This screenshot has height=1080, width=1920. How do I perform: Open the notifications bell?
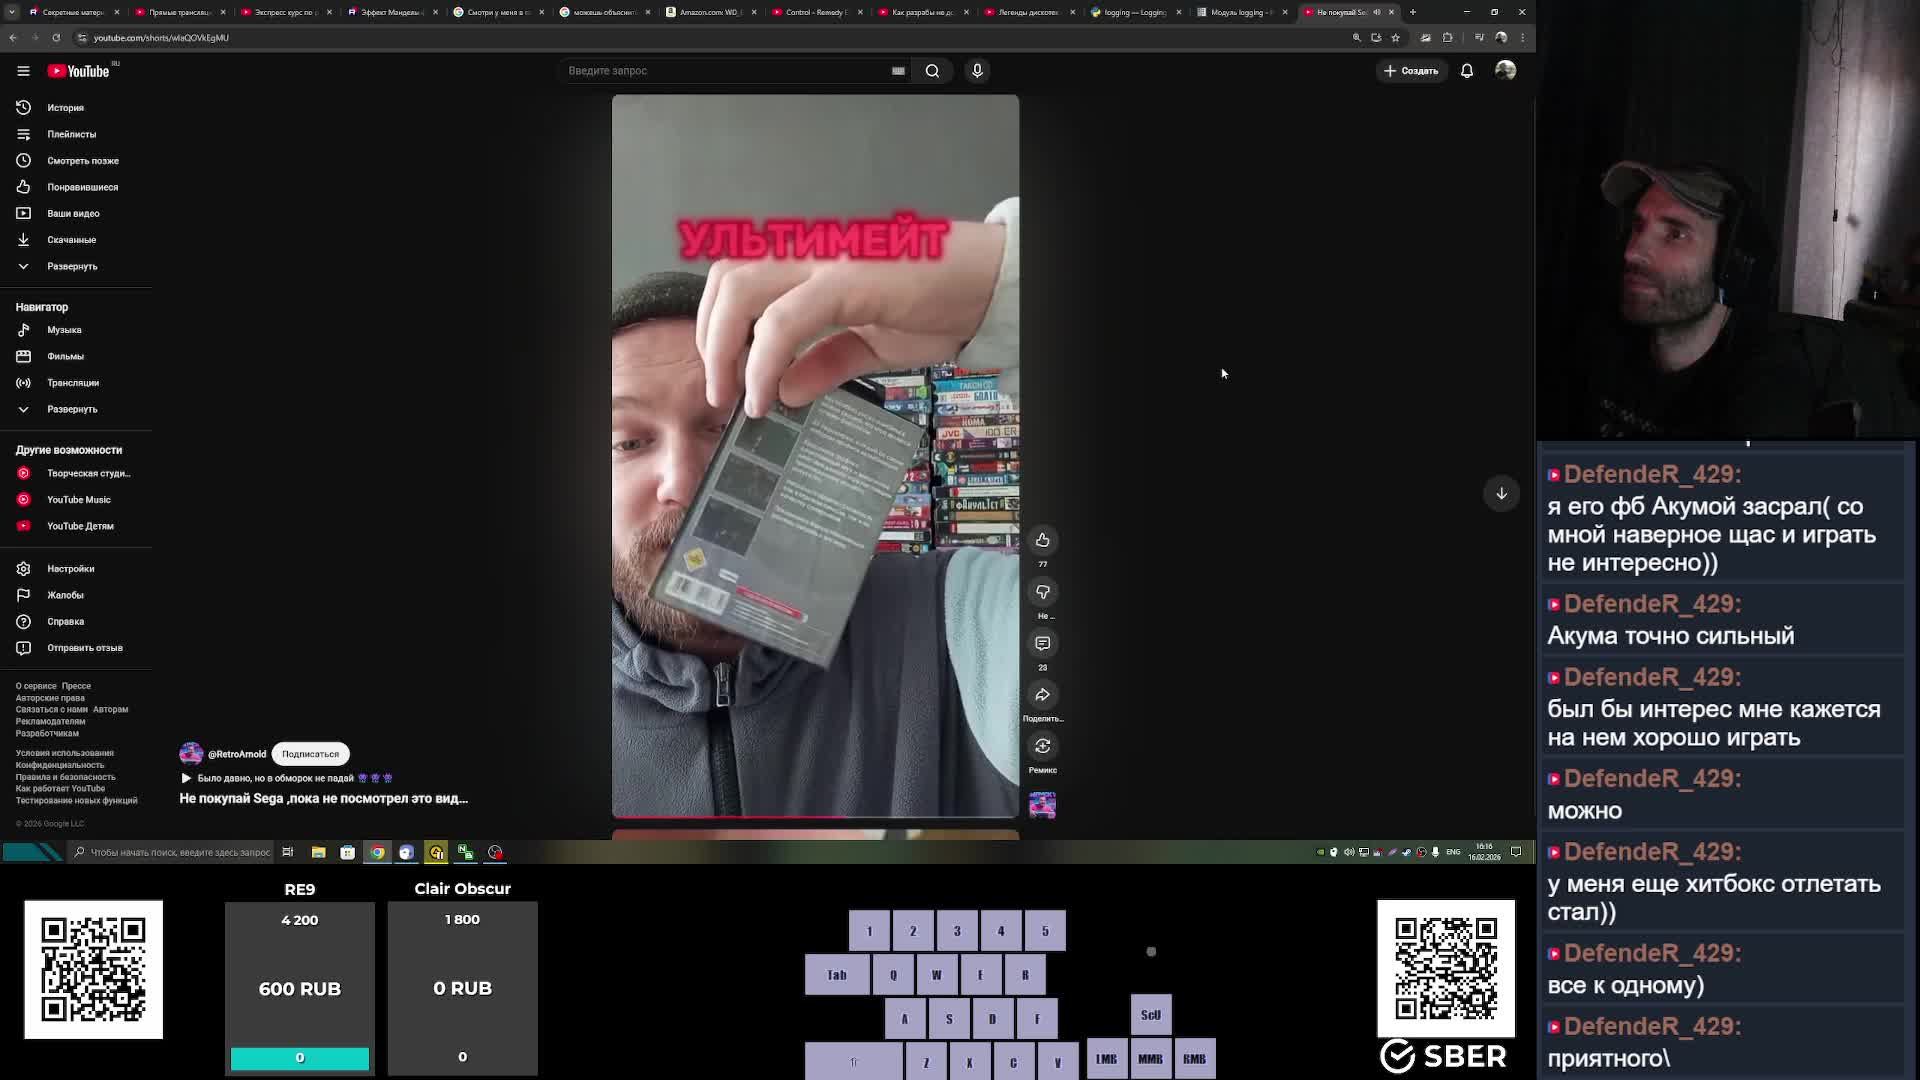point(1466,71)
